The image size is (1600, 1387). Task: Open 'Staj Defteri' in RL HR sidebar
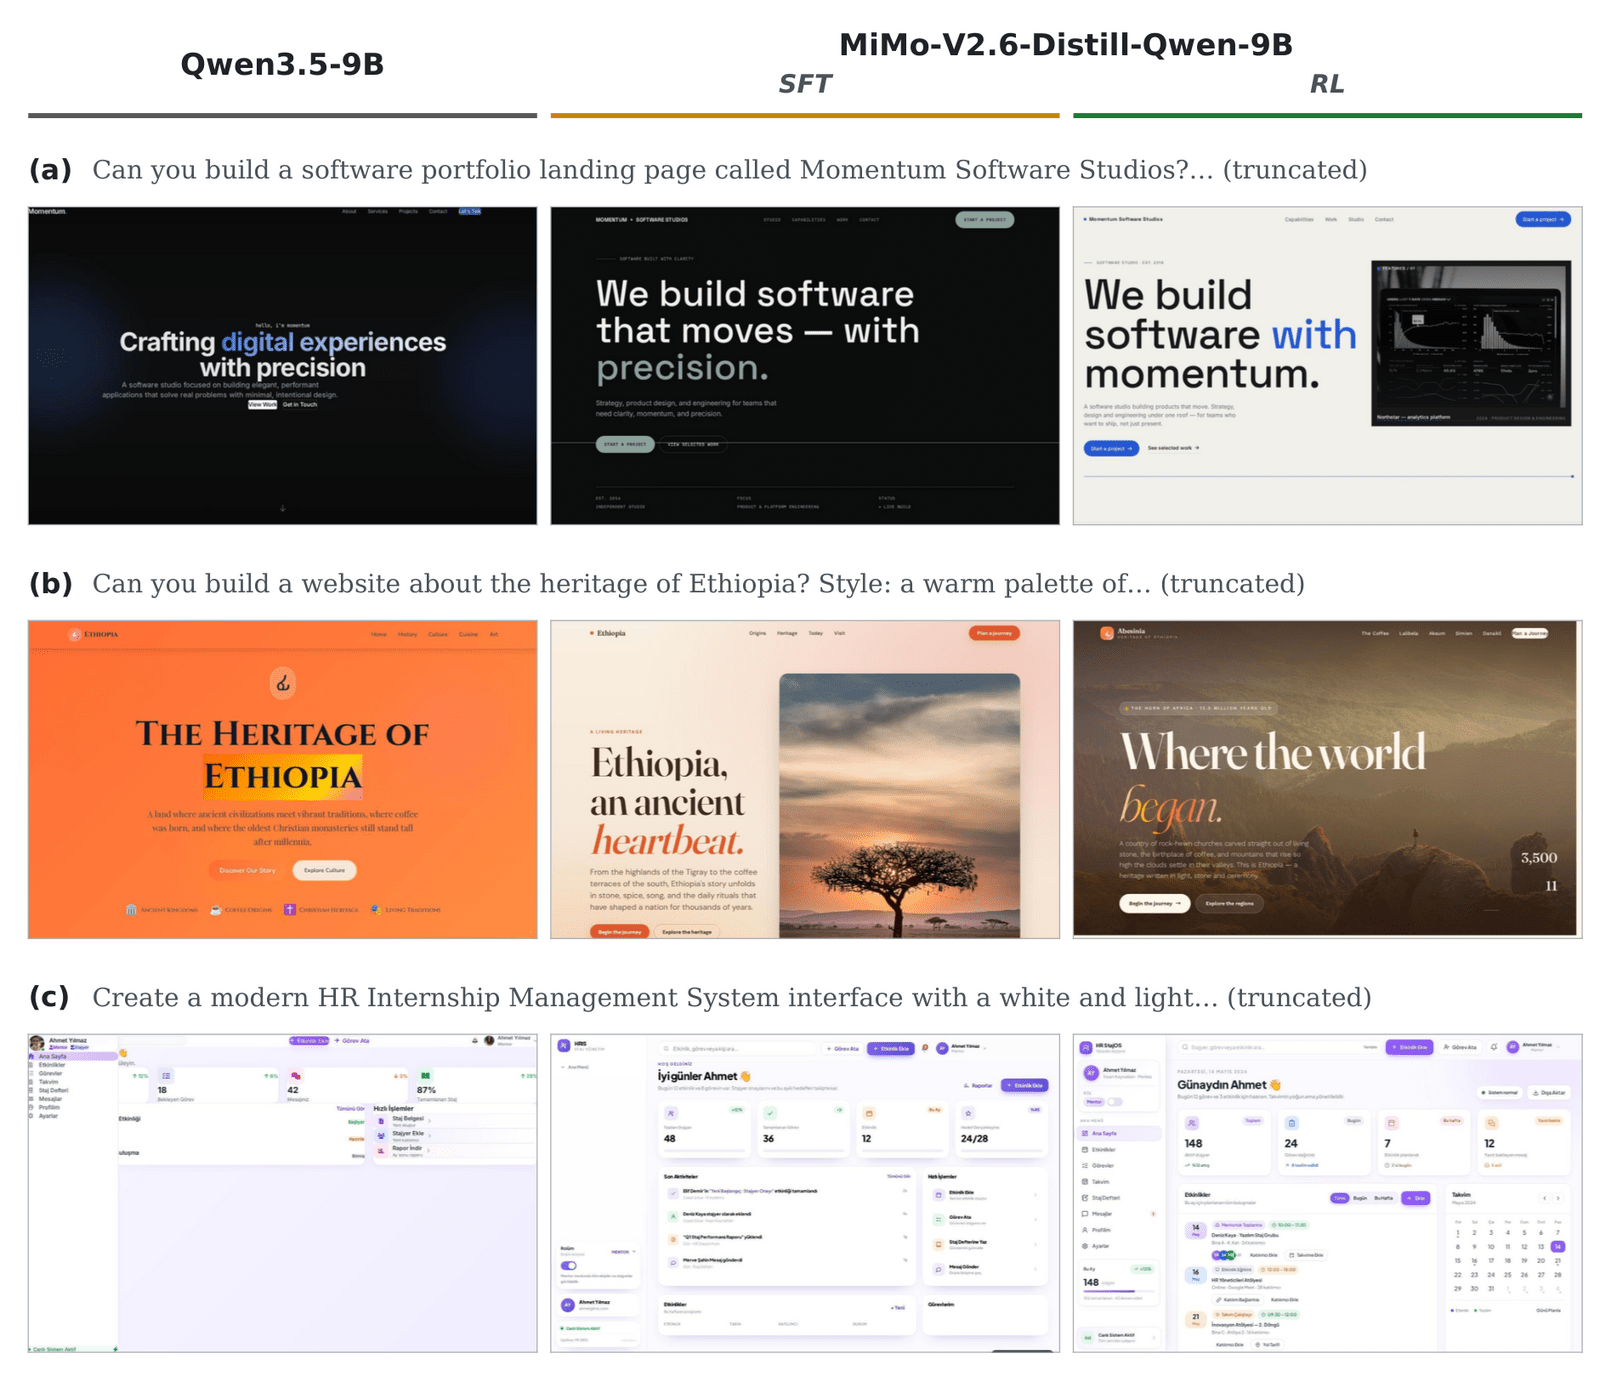(1120, 1198)
